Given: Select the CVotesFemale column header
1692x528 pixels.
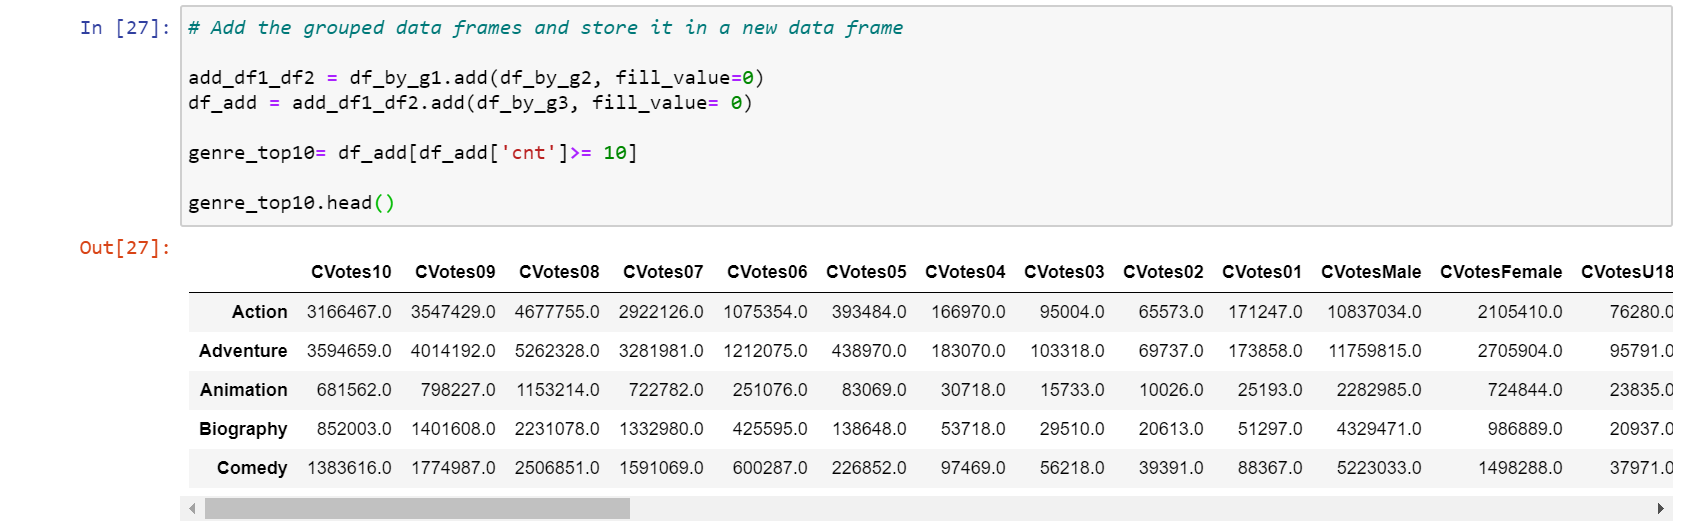Looking at the screenshot, I should 1501,272.
